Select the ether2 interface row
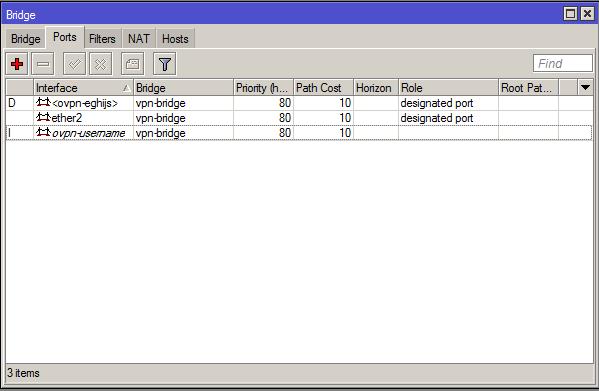Image resolution: width=599 pixels, height=391 pixels. (x=299, y=118)
